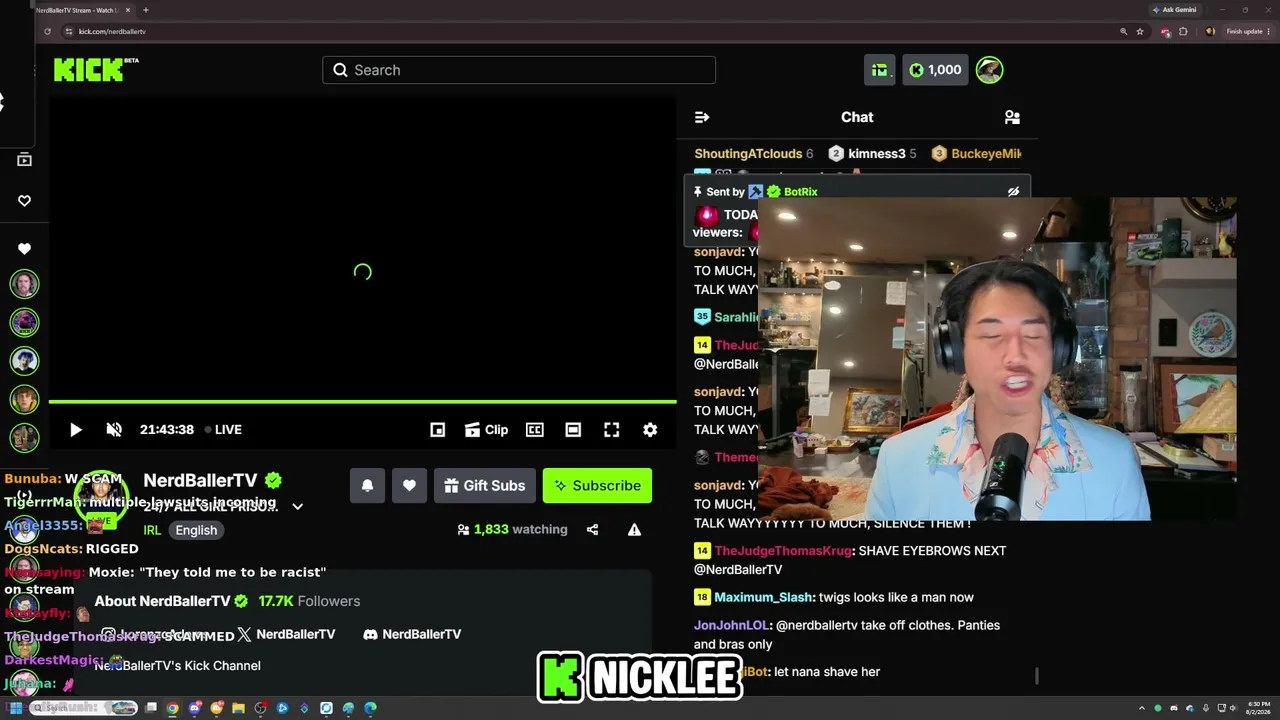Unmute the stream audio
1280x720 pixels.
114,430
